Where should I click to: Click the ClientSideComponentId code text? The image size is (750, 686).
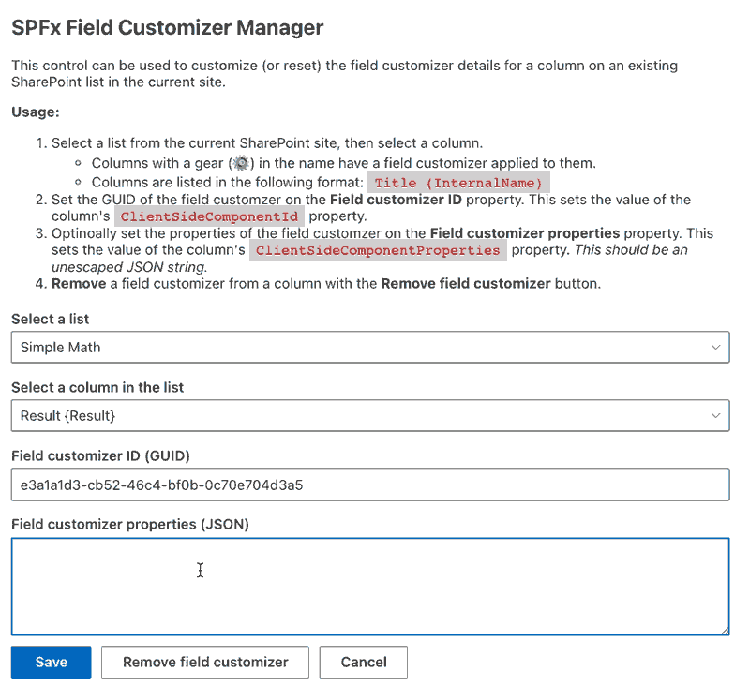209,217
